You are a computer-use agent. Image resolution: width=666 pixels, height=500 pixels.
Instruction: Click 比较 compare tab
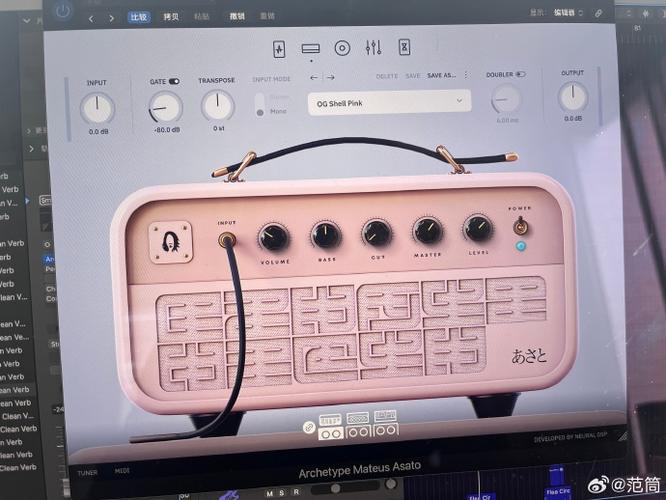[x=139, y=17]
